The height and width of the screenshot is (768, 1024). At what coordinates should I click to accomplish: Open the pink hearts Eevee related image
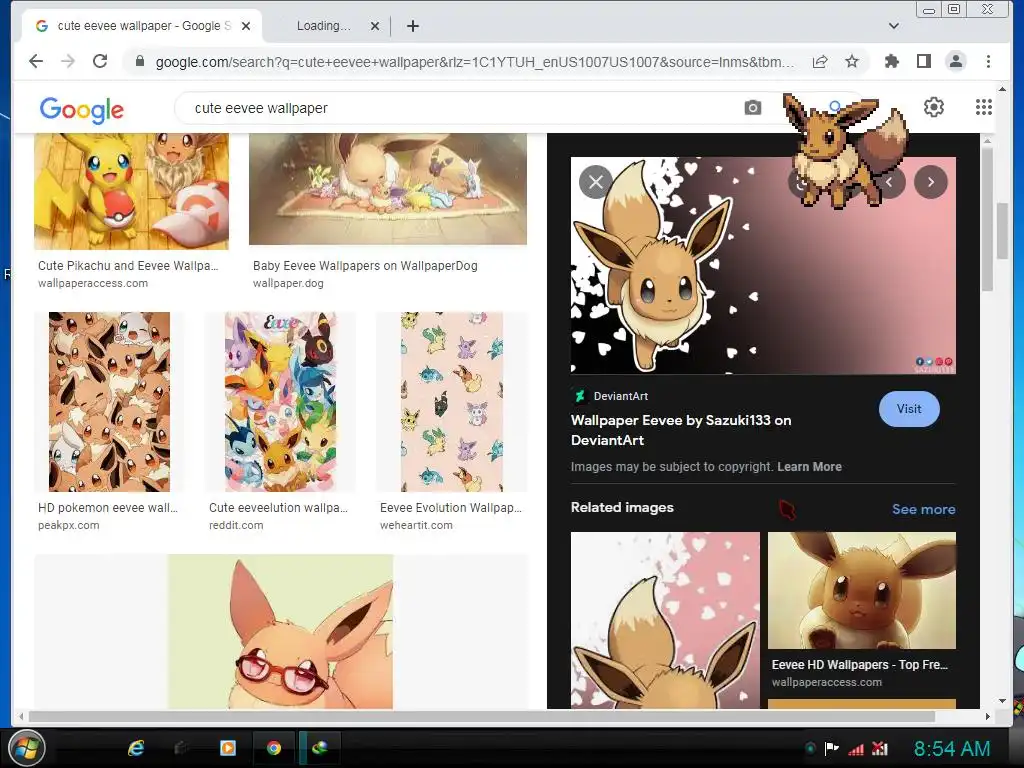click(665, 620)
